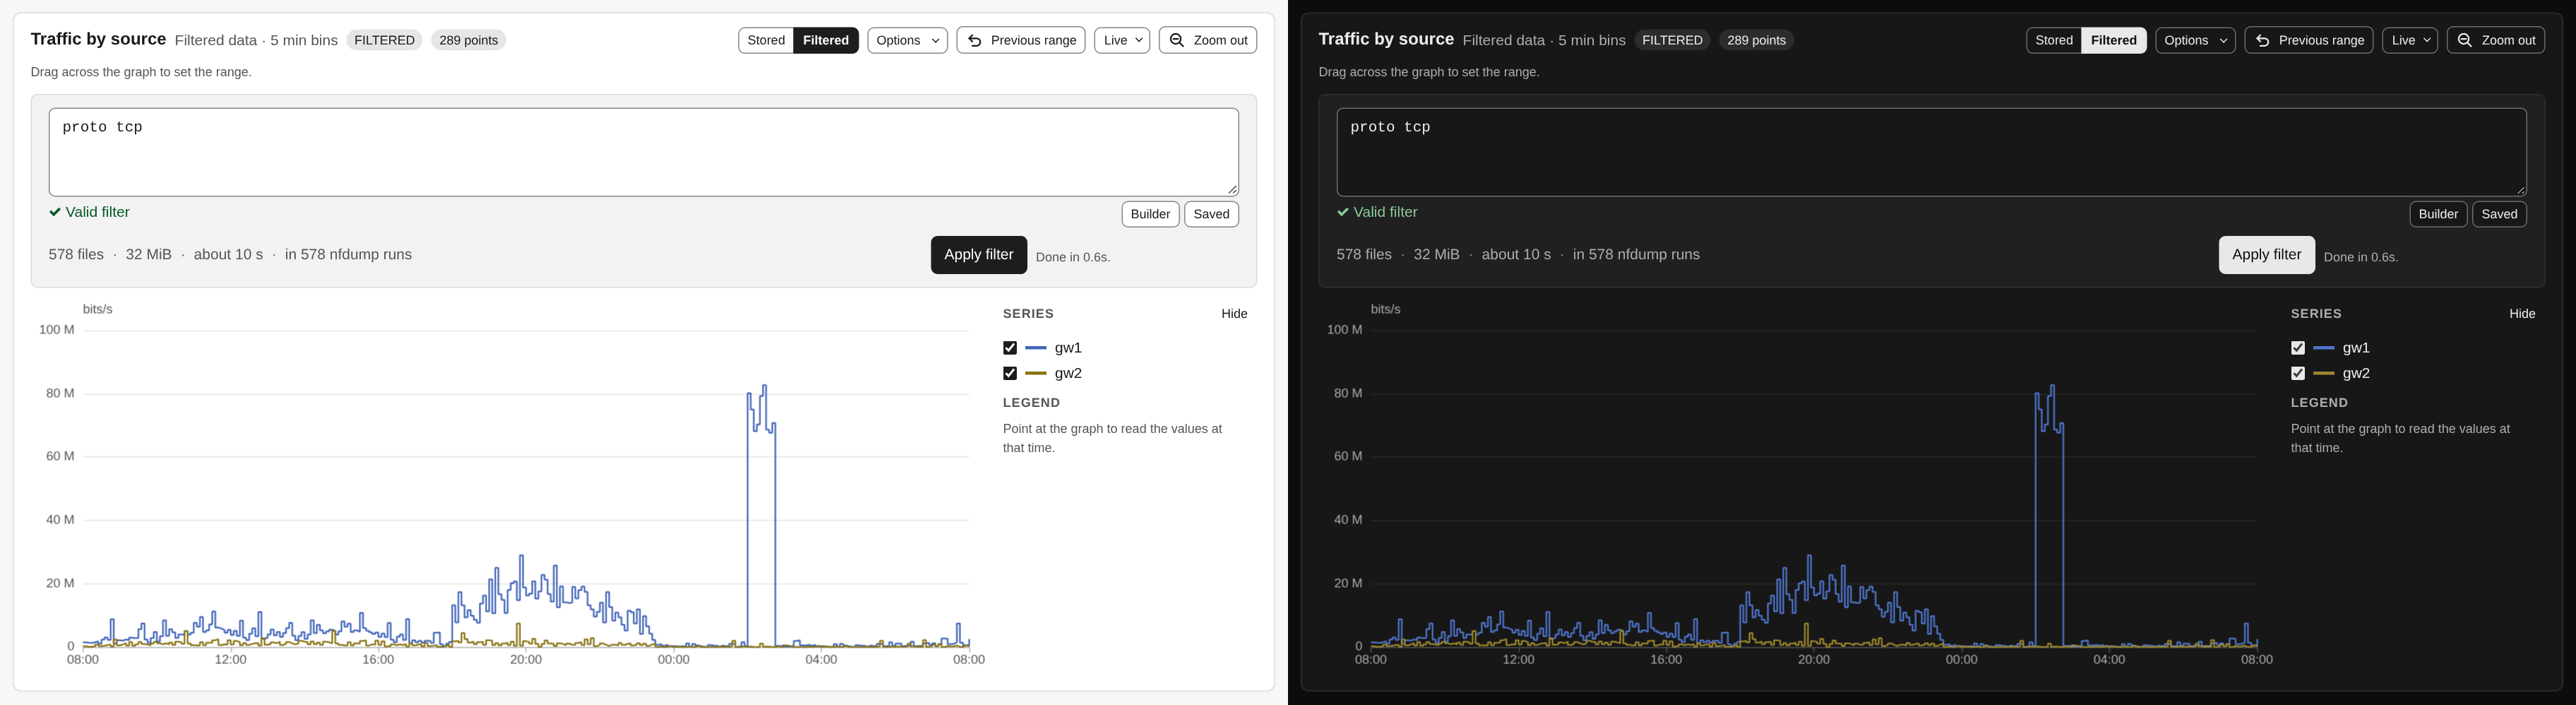The height and width of the screenshot is (705, 2576).
Task: Click 20:00 axis label in dark chart
Action: click(1814, 660)
